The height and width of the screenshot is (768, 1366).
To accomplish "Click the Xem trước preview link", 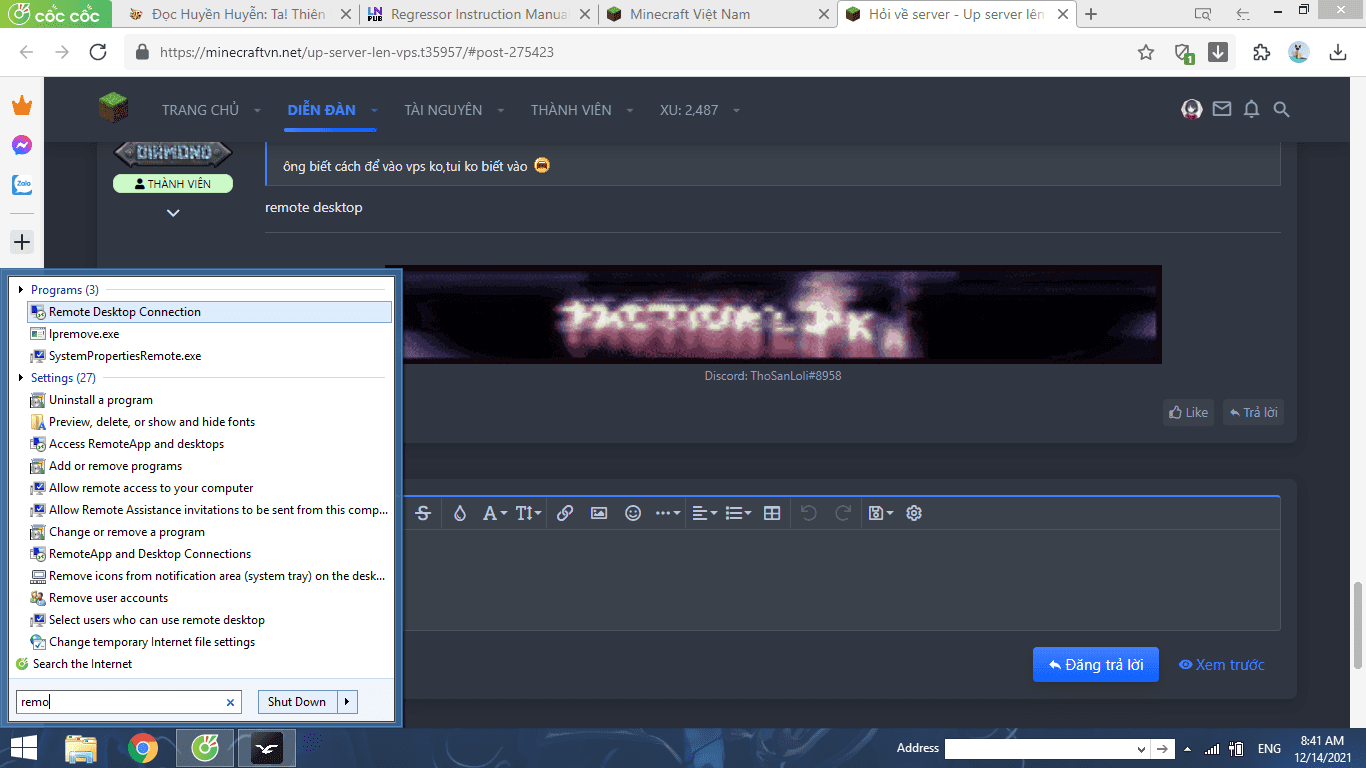I will pyautogui.click(x=1221, y=665).
